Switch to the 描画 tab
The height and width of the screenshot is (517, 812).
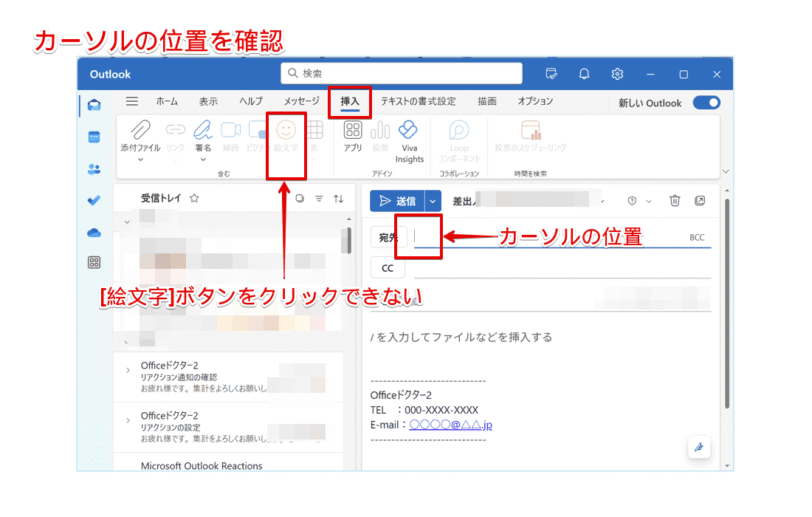pyautogui.click(x=487, y=102)
